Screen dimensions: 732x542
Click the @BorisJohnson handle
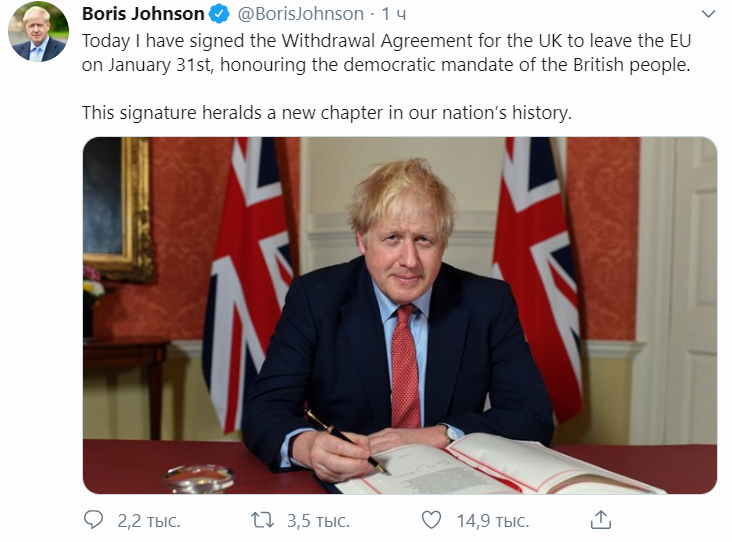pos(301,14)
